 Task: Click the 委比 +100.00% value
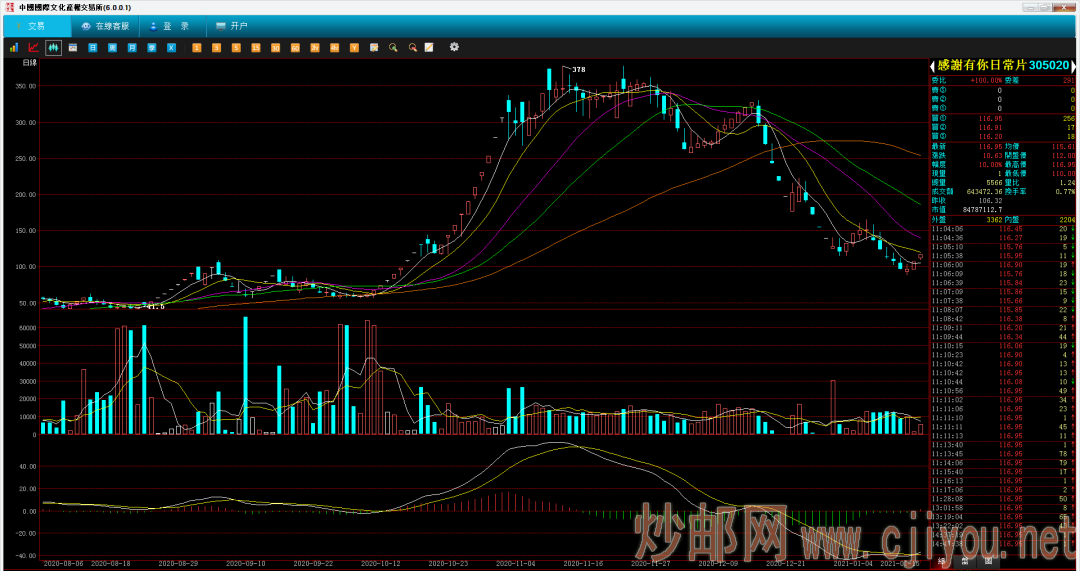(x=986, y=81)
